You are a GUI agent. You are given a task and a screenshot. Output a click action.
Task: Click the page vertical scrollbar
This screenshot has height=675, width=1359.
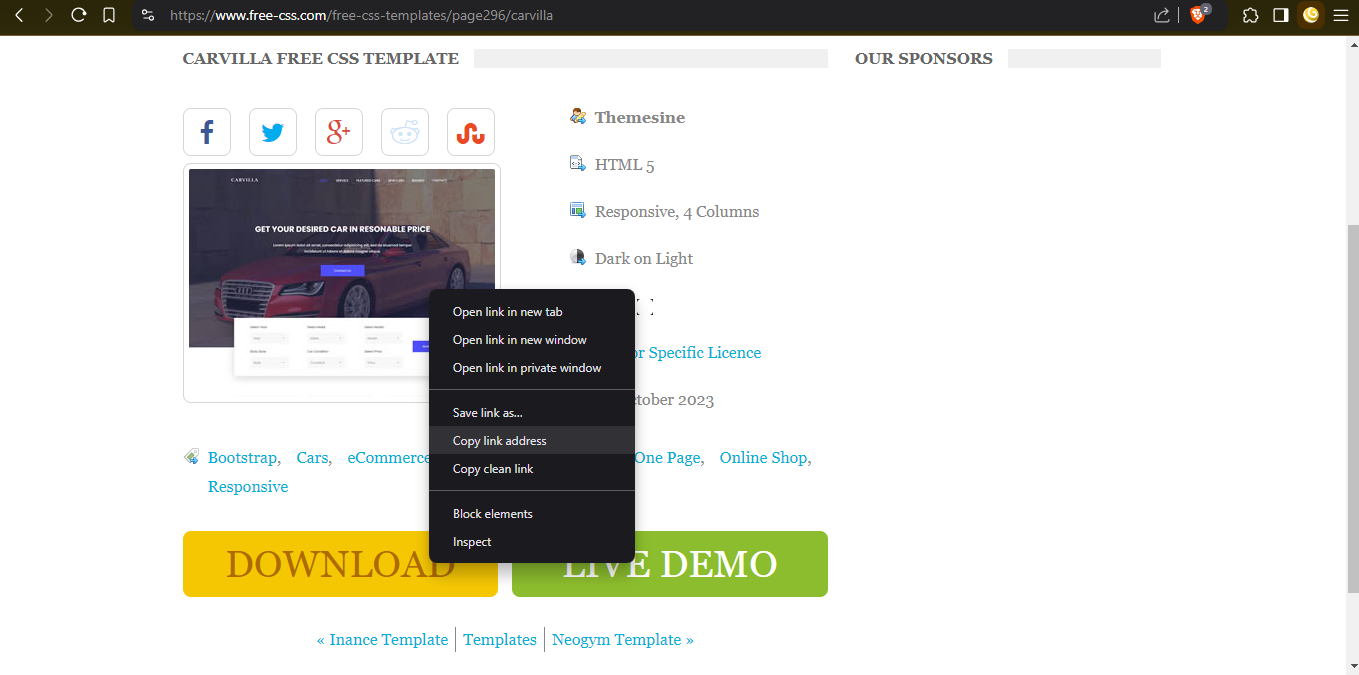tap(1352, 400)
